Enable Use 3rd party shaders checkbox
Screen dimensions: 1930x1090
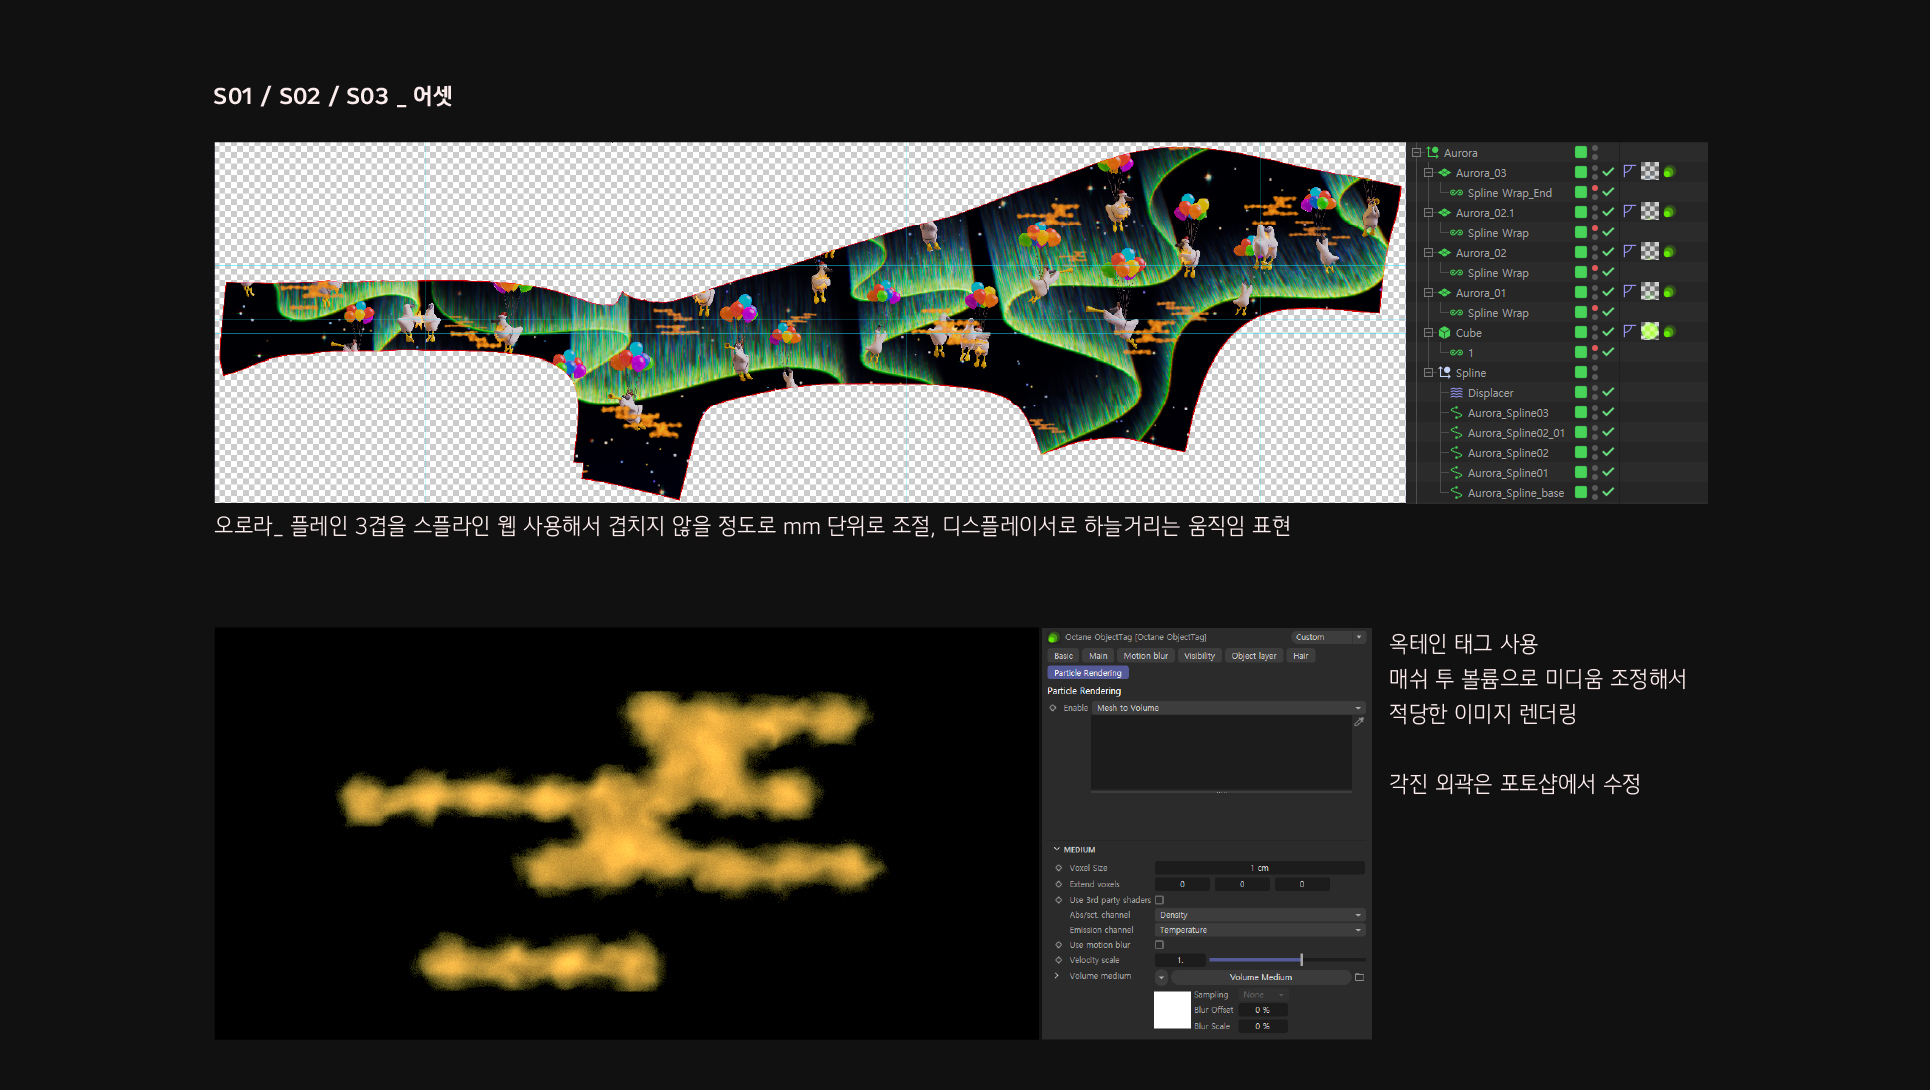point(1160,900)
